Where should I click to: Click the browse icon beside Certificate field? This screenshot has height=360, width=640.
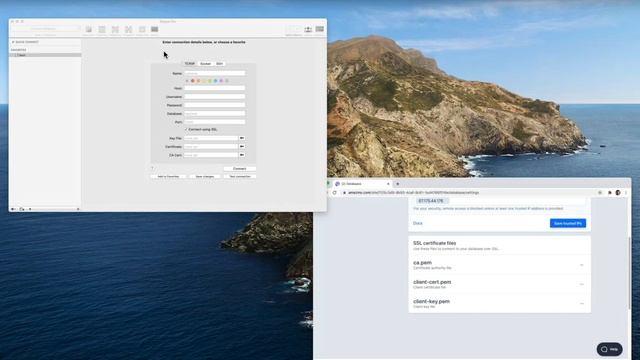[242, 147]
